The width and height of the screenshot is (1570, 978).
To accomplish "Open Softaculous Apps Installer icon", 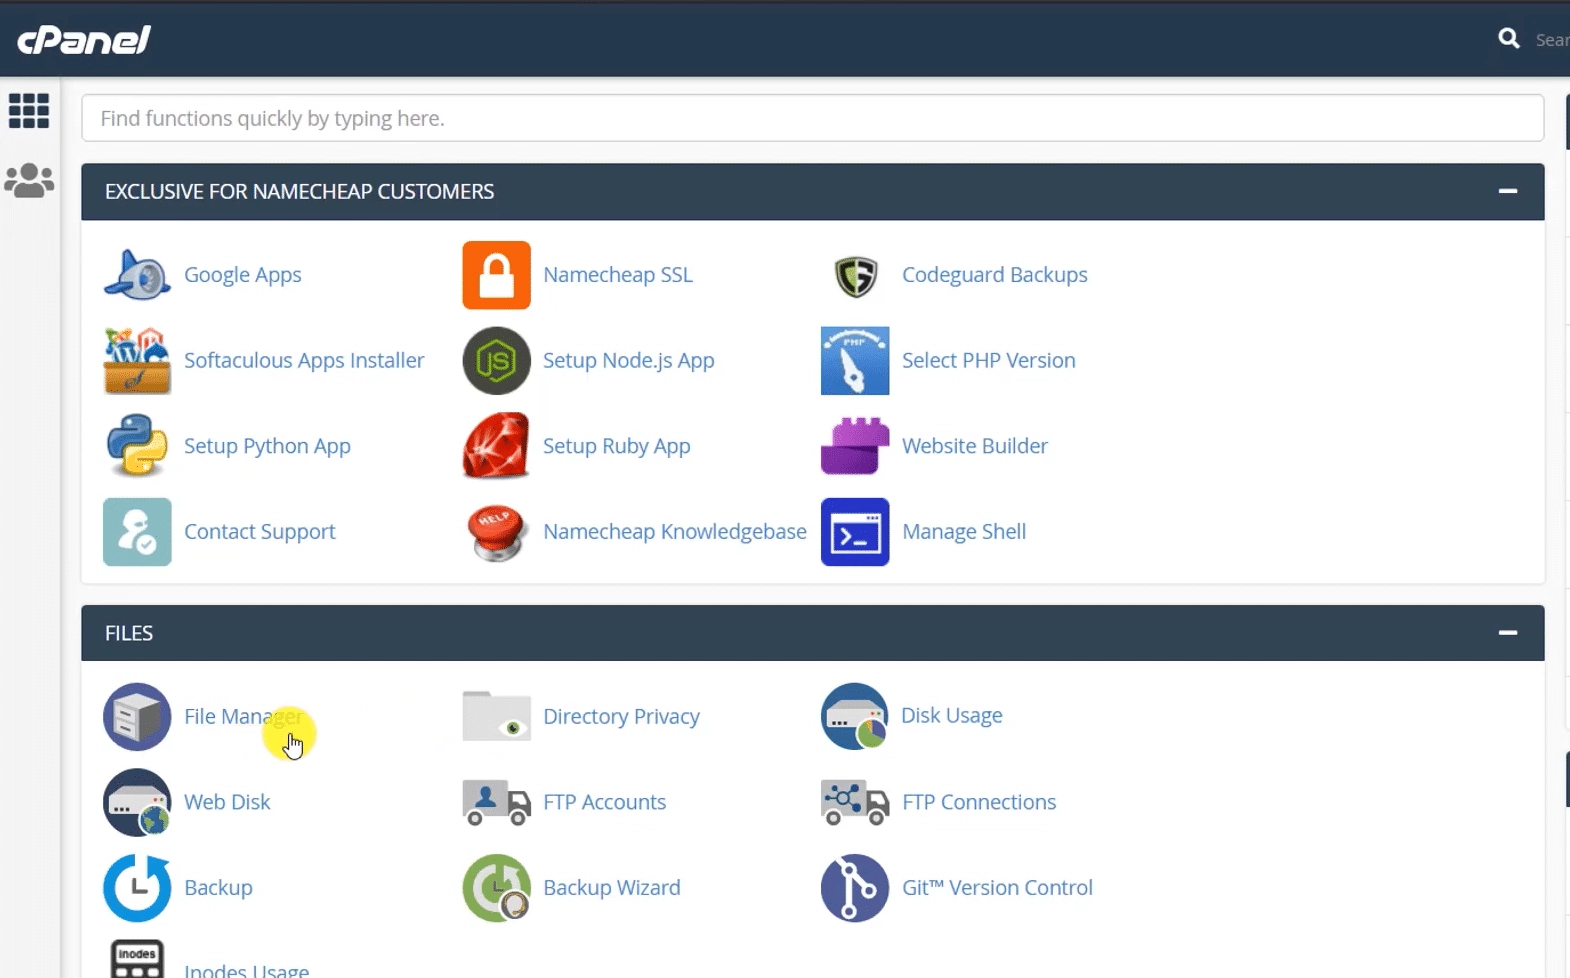I will [x=137, y=361].
